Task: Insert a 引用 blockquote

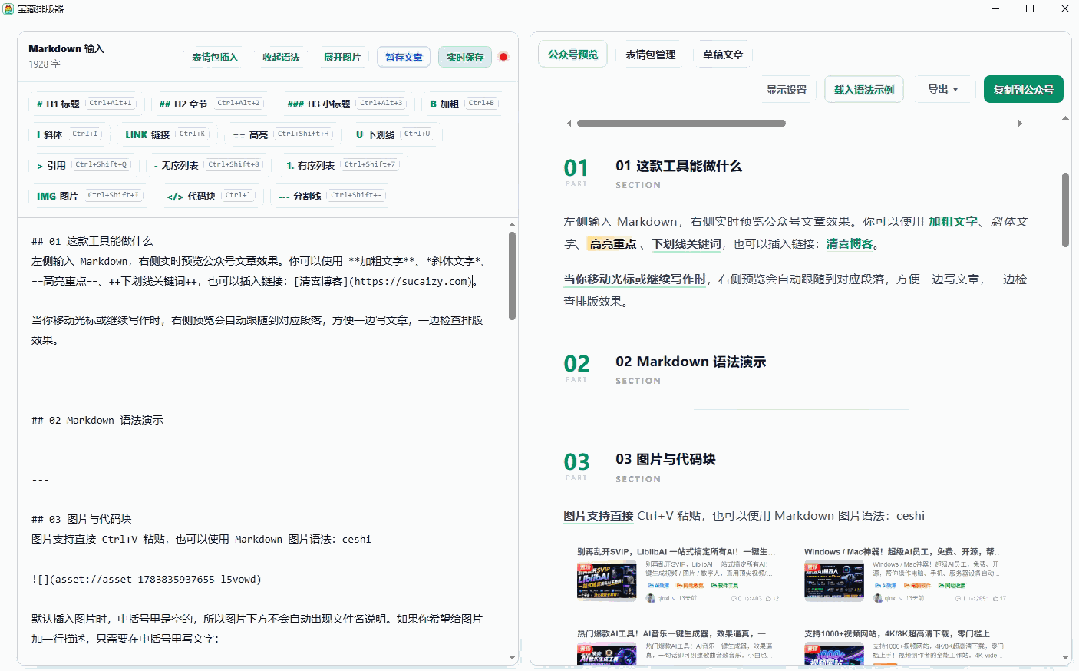Action: pyautogui.click(x=83, y=165)
